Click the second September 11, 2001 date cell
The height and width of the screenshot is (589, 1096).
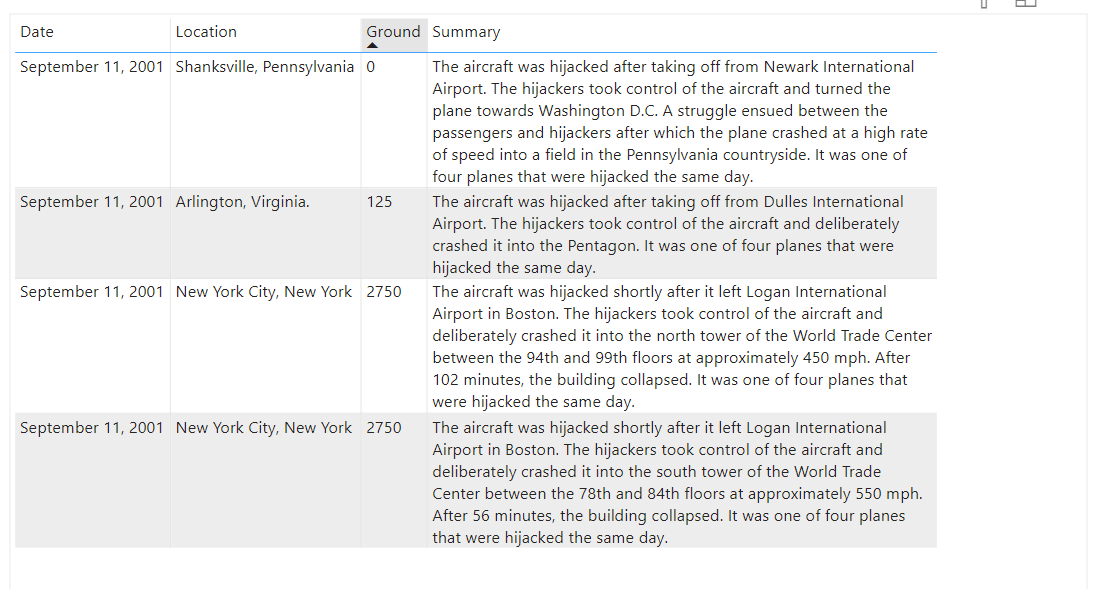[x=91, y=201]
